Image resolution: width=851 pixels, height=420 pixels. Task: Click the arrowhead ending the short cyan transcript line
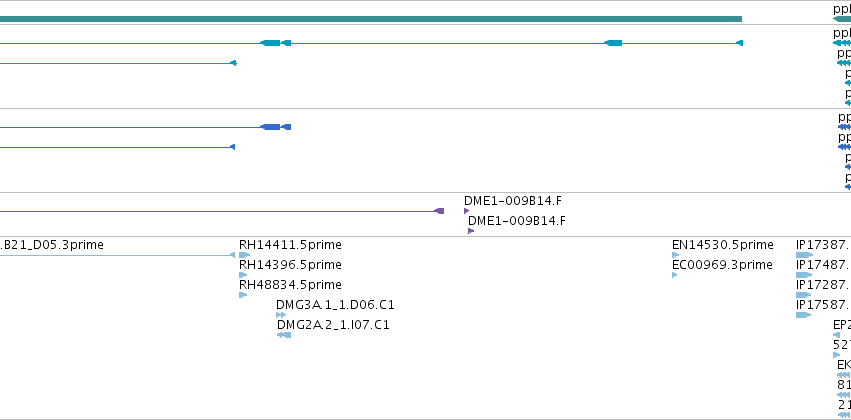pyautogui.click(x=233, y=63)
